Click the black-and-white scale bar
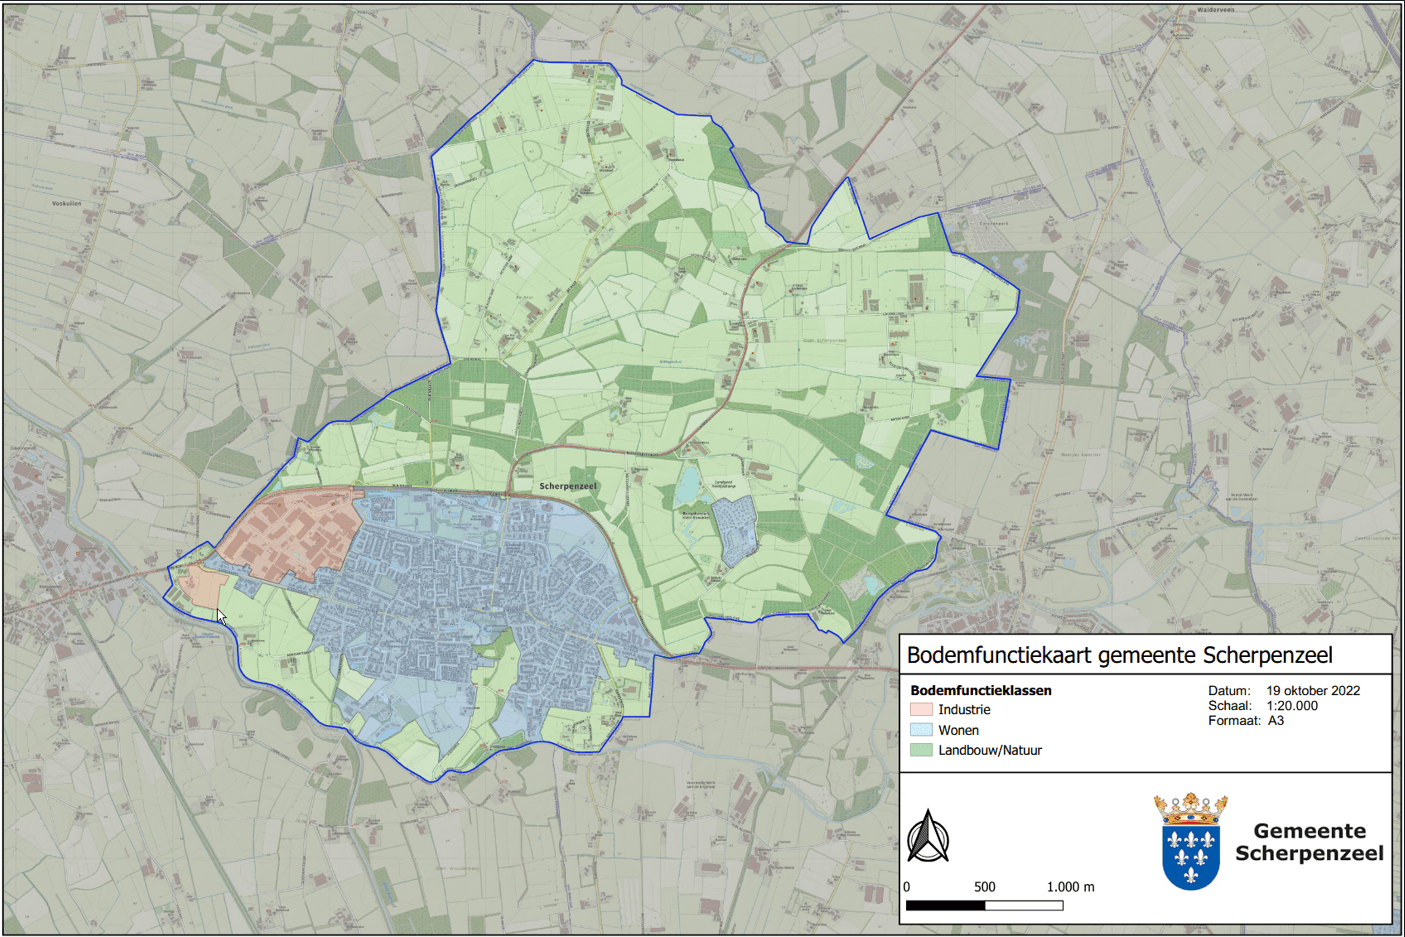 point(984,906)
